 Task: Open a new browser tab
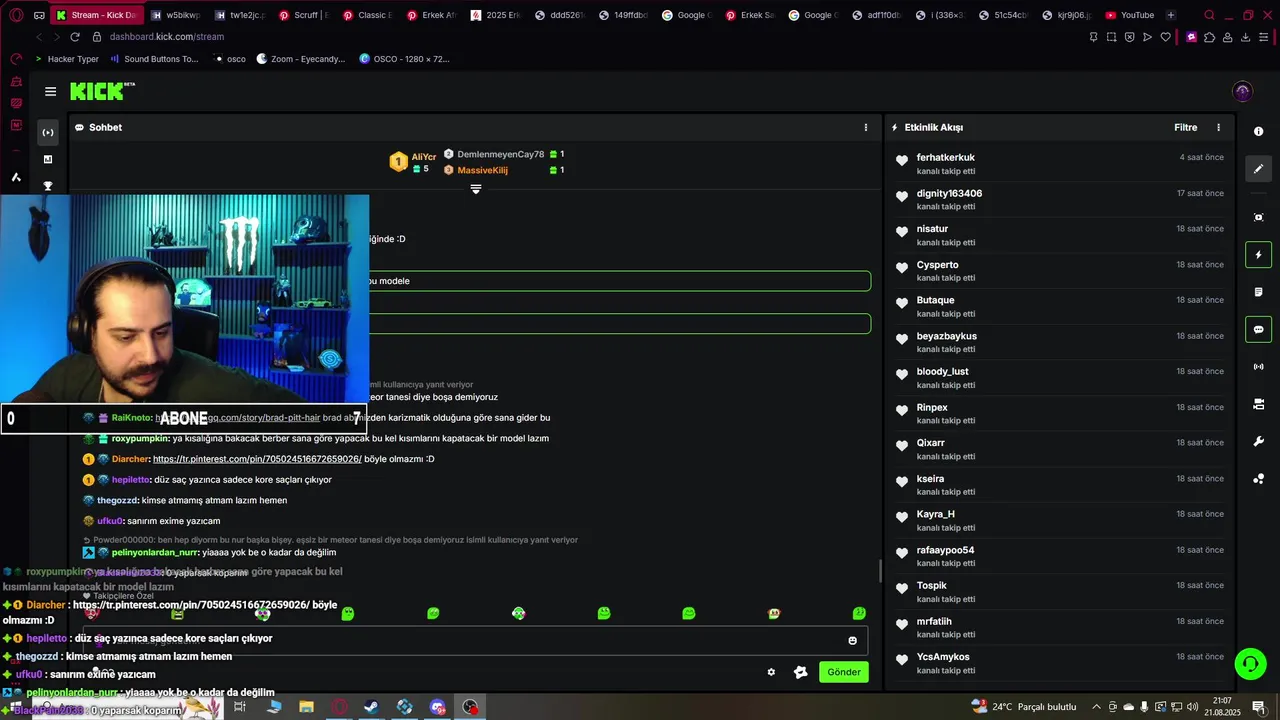tap(1171, 15)
